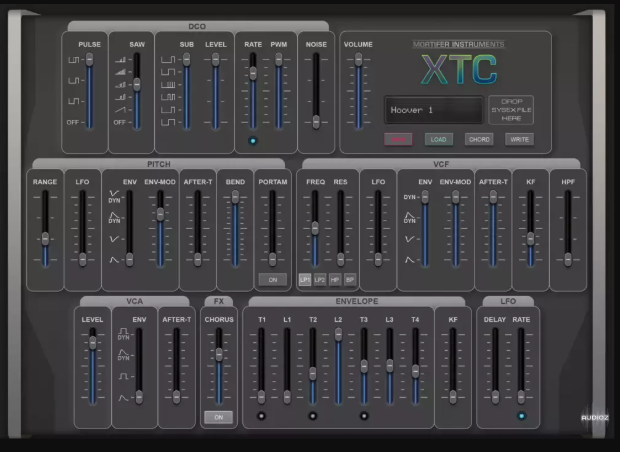Select the bottom normal envelope icon in VCF ENV
Screen dimensions: 620x452
click(x=409, y=260)
